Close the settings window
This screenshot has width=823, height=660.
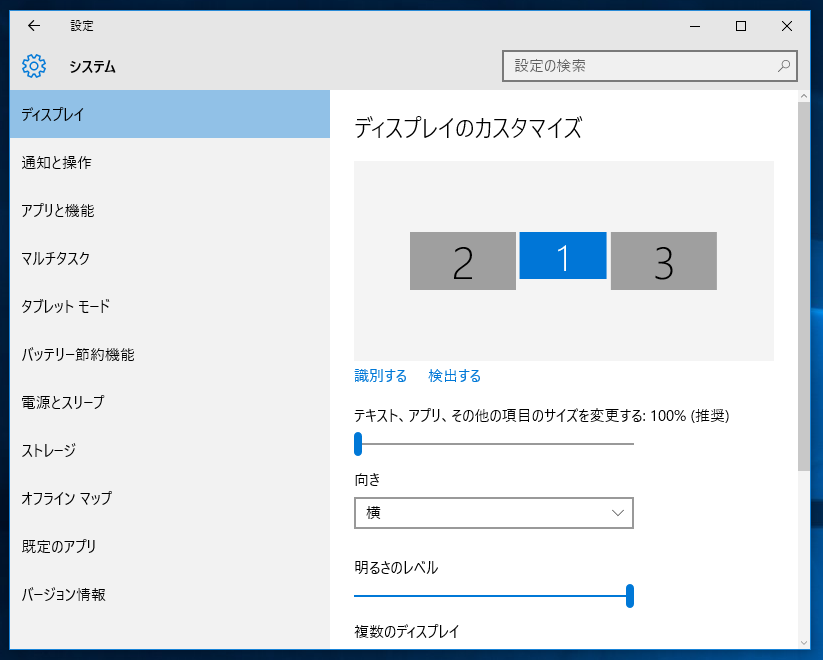tap(787, 26)
